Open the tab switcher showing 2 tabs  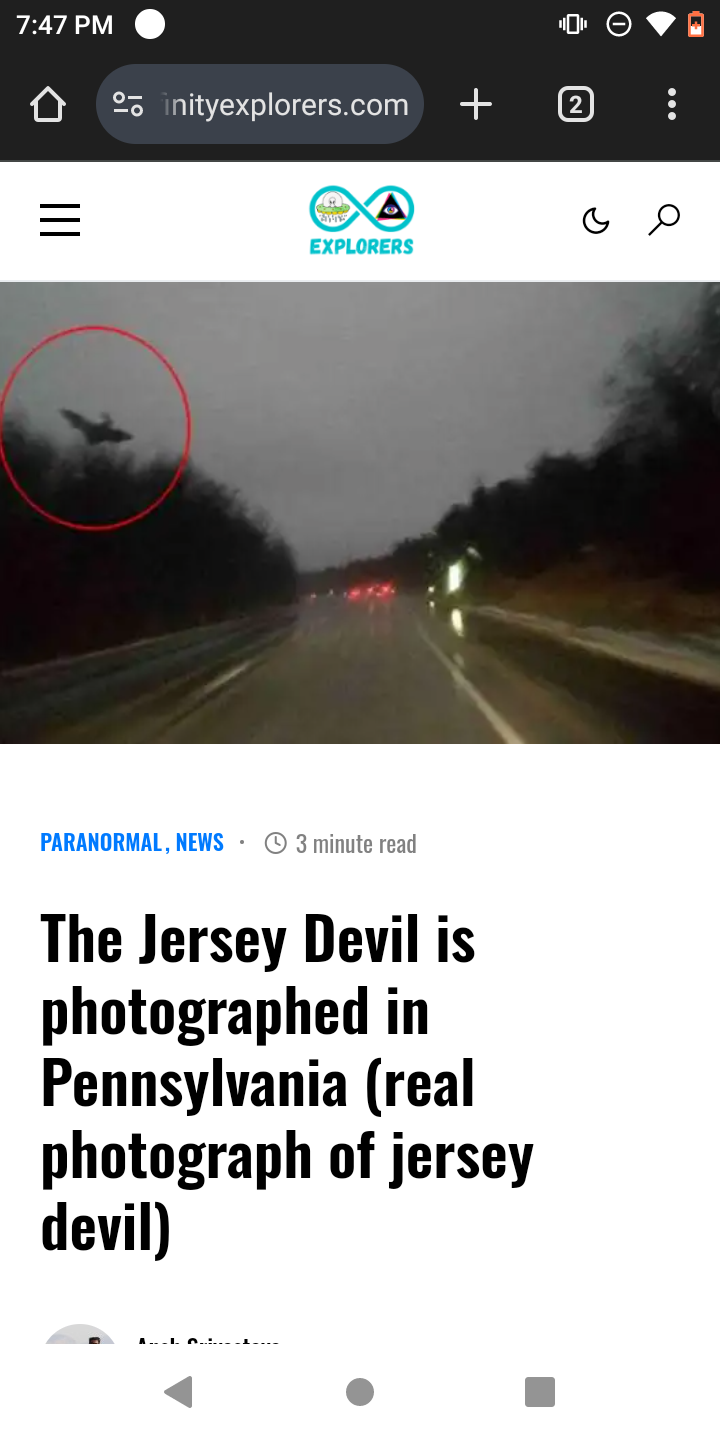point(575,104)
